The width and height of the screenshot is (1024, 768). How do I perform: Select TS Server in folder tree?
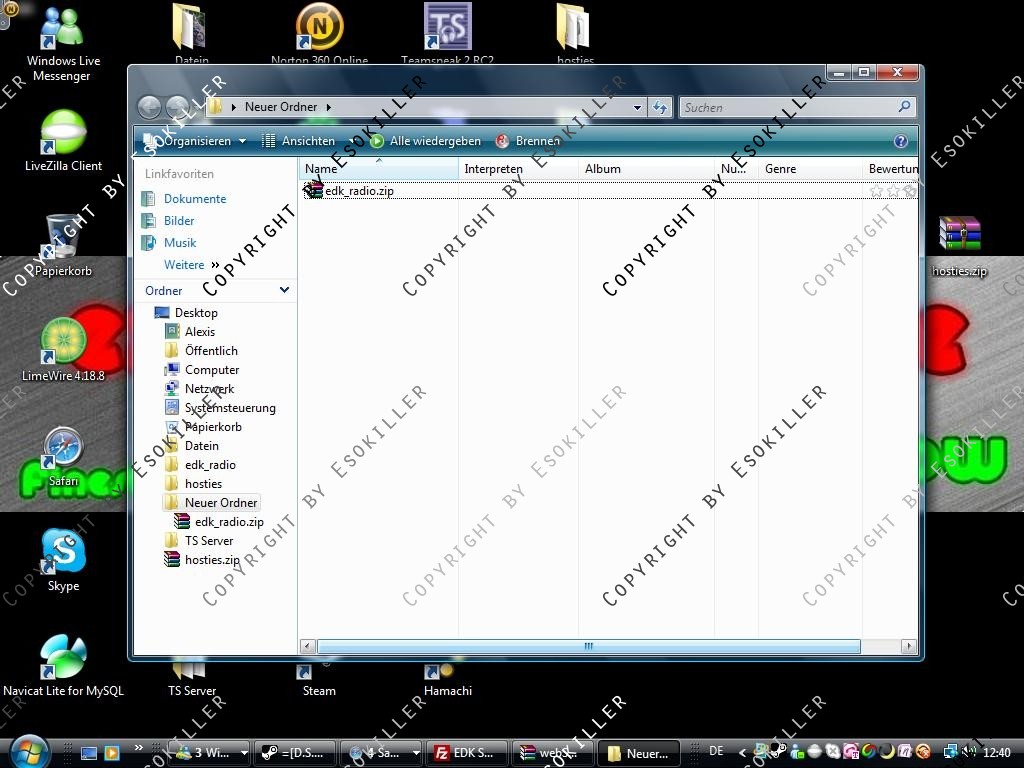coord(209,541)
